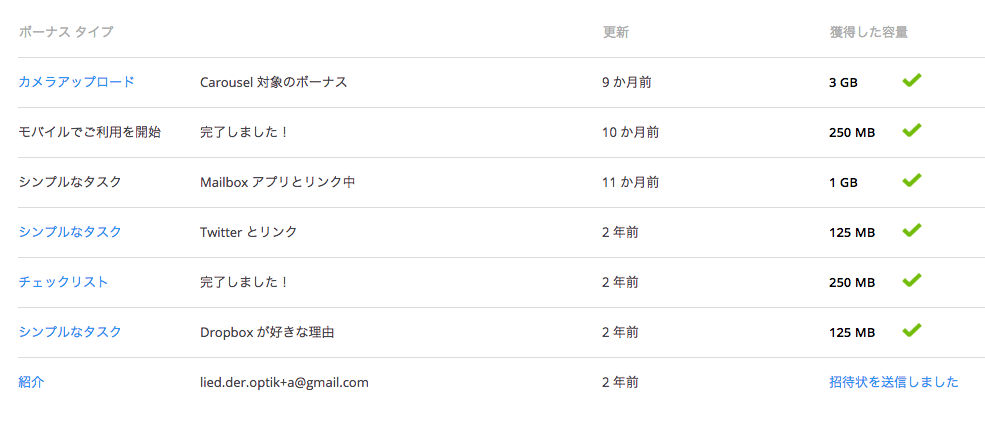The width and height of the screenshot is (985, 426).
Task: Click green checkmark beside 1 GB
Action: 912,180
